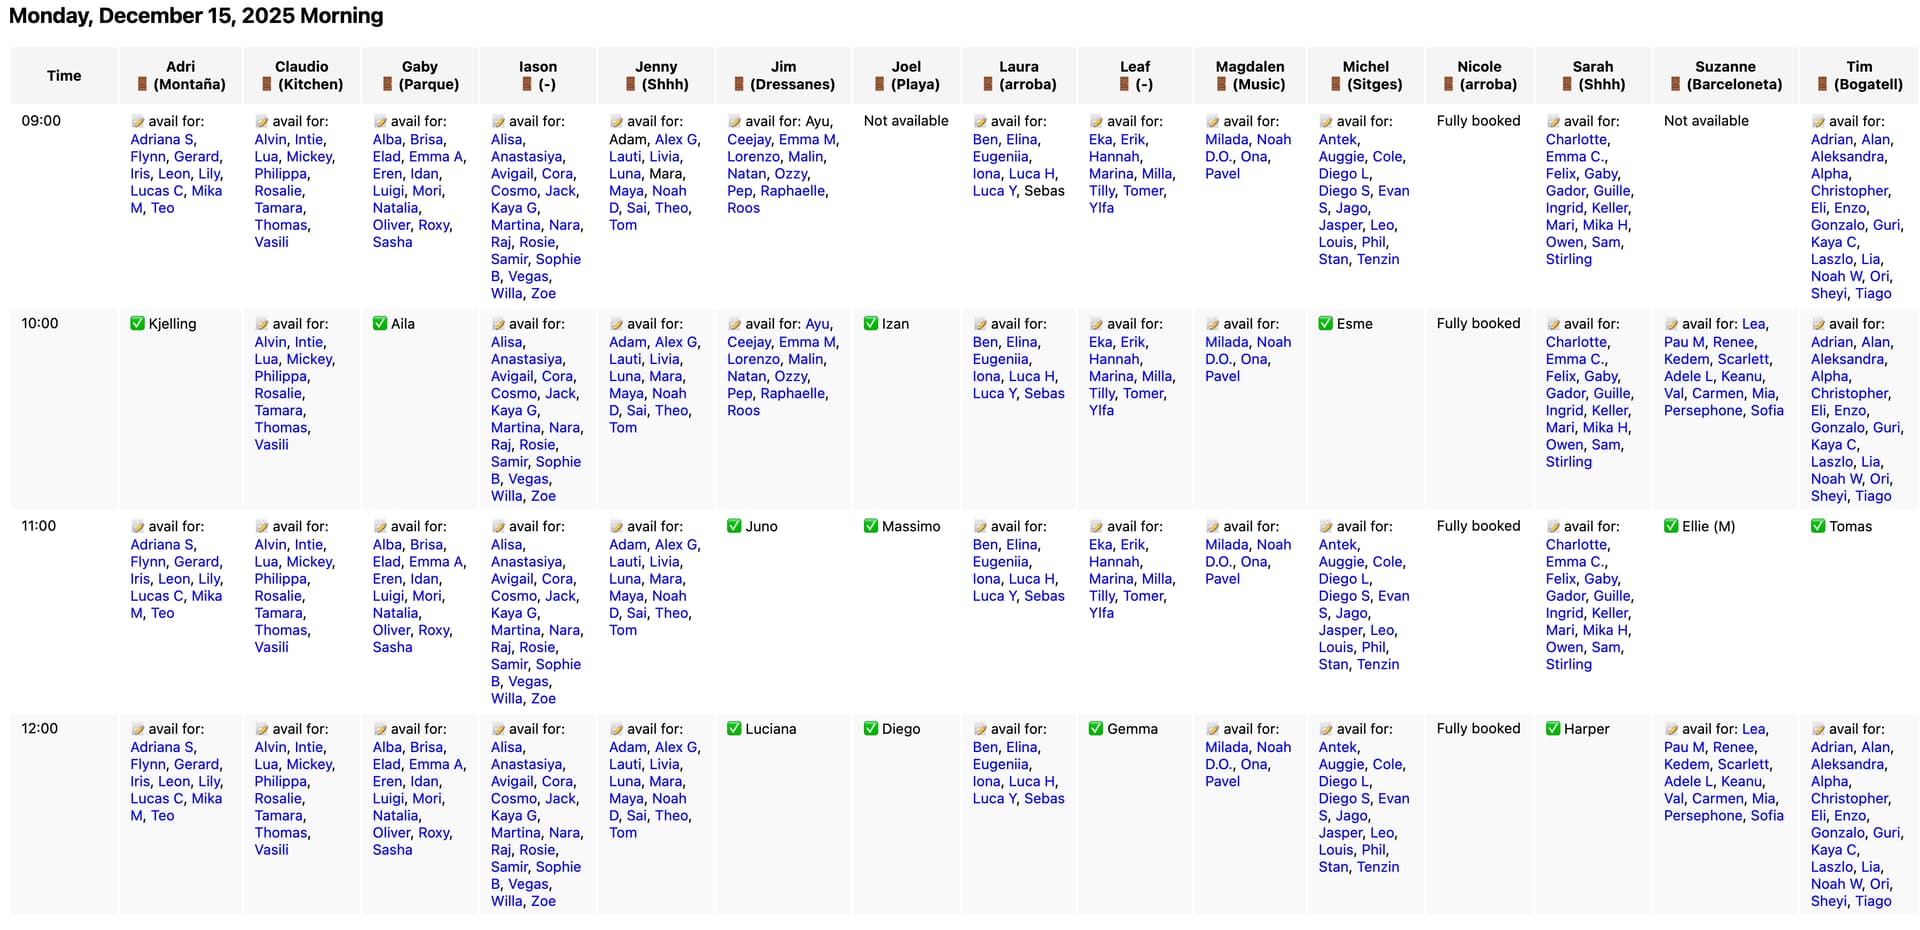Viewport: 1920px width, 930px height.
Task: Click the green checkmark next to Gemma
Action: pyautogui.click(x=1095, y=729)
